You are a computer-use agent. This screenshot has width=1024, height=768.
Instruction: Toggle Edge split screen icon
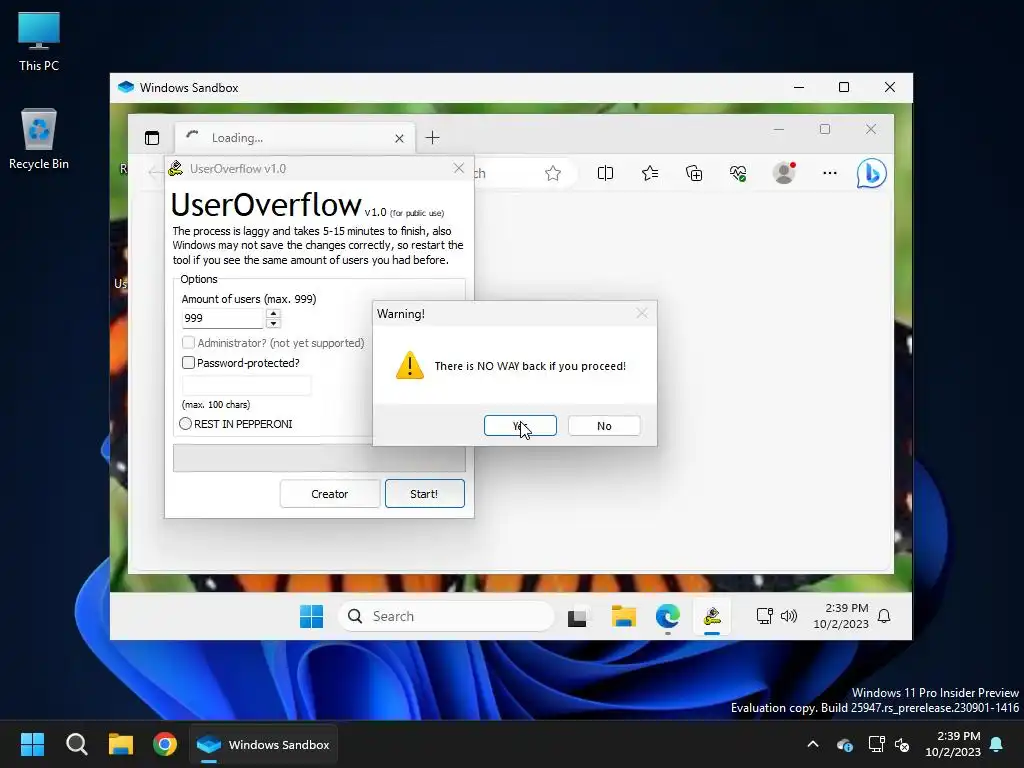coord(605,173)
